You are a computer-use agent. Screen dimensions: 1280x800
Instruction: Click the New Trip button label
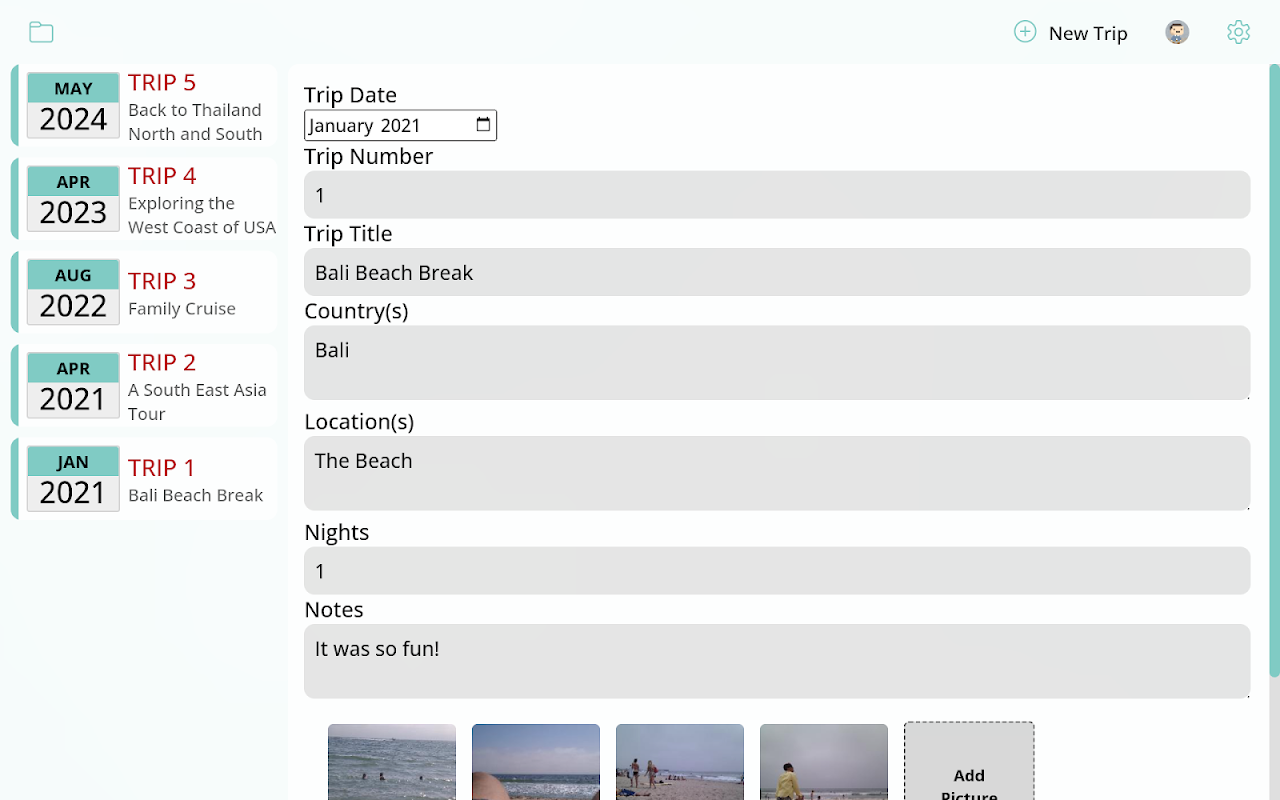pyautogui.click(x=1088, y=33)
